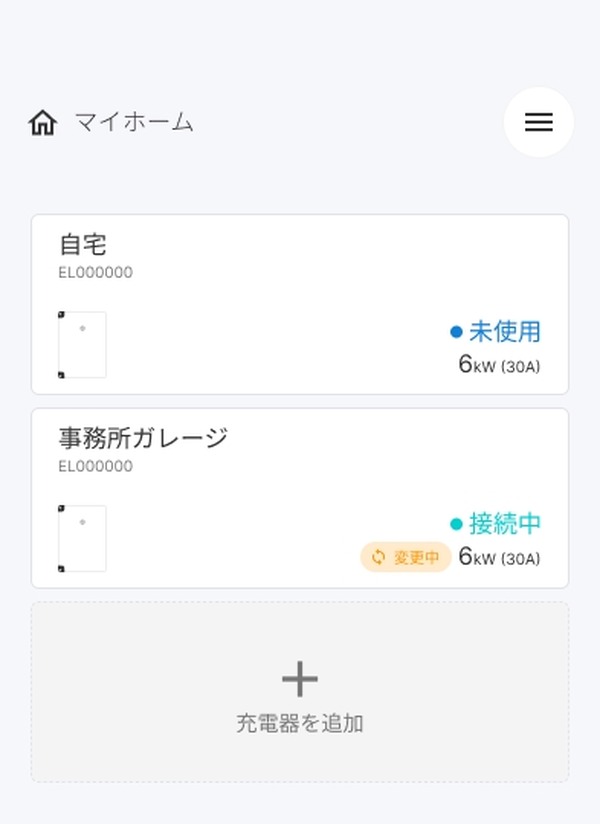Click the 充電器を追加 label
This screenshot has width=600, height=824.
pyautogui.click(x=299, y=723)
